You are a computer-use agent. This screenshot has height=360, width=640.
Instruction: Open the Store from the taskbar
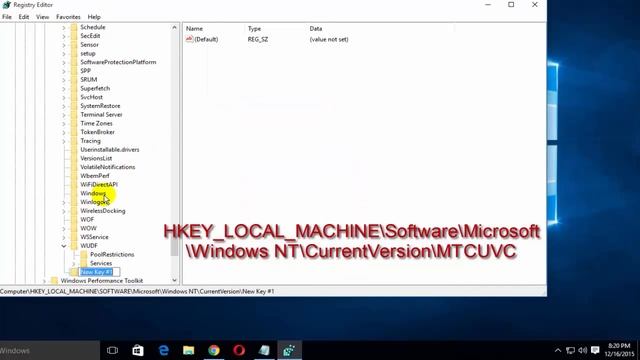pos(138,350)
